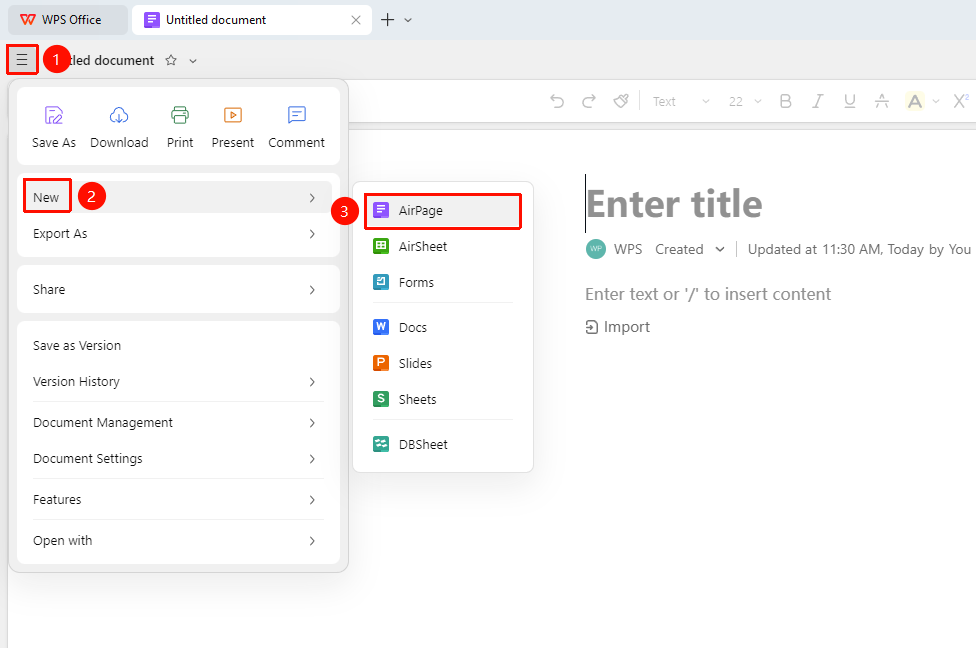Click the Save As icon

click(x=54, y=115)
